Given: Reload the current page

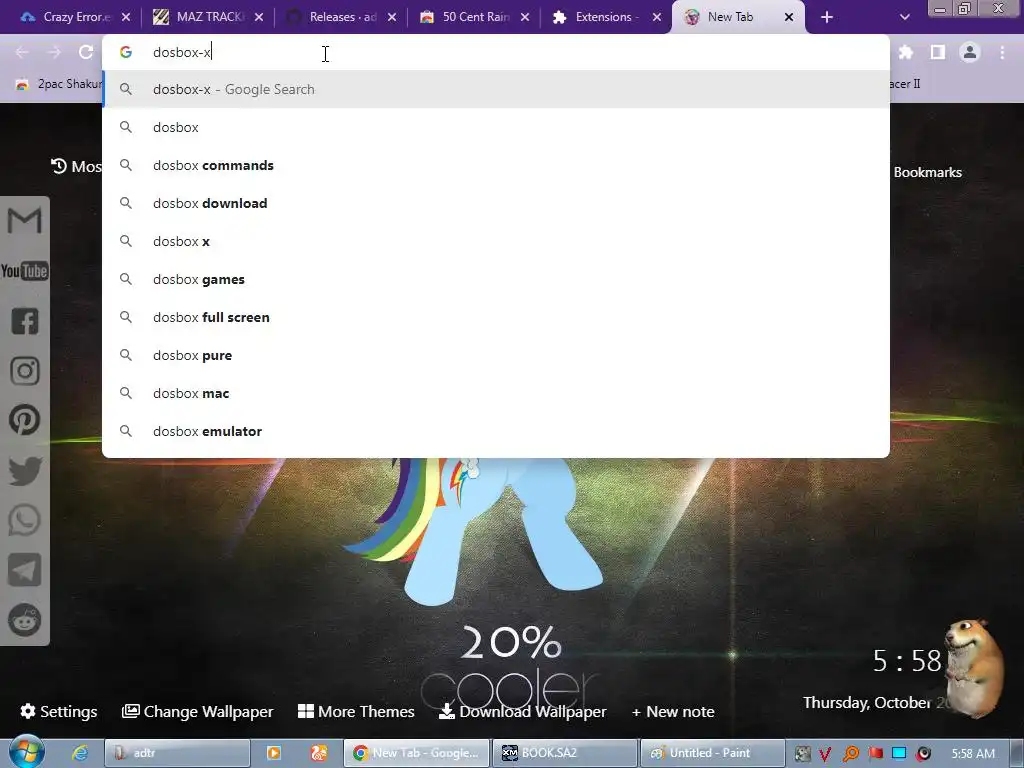Looking at the screenshot, I should coord(86,52).
